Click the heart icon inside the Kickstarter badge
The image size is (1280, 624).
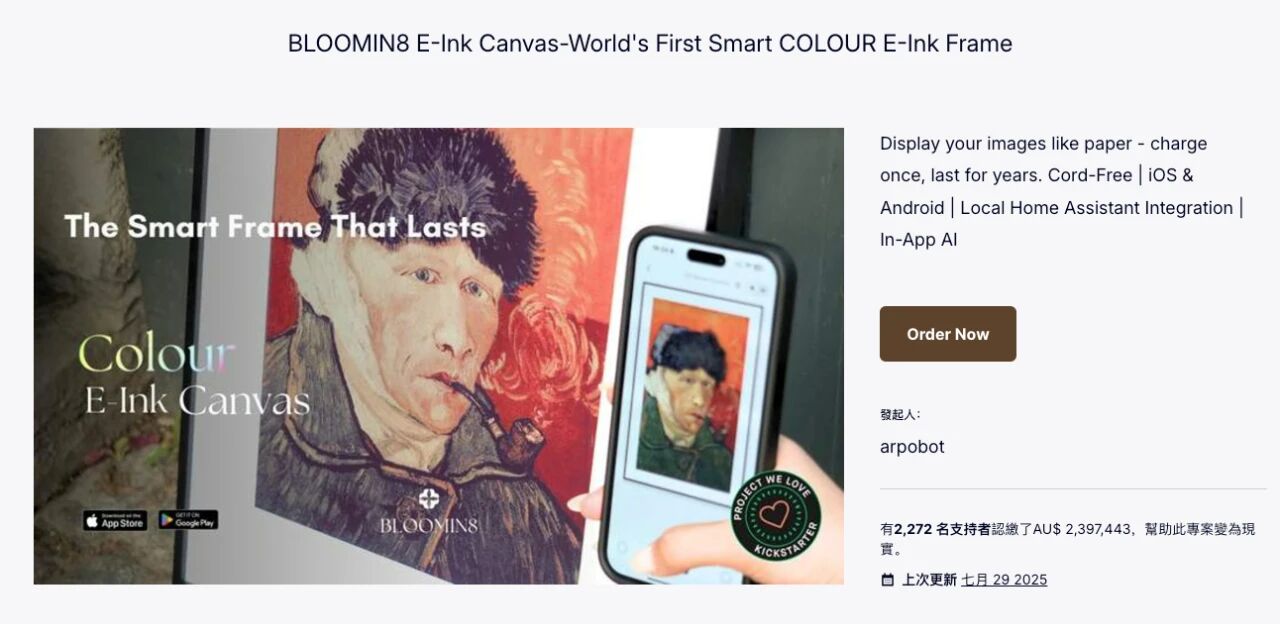775,516
